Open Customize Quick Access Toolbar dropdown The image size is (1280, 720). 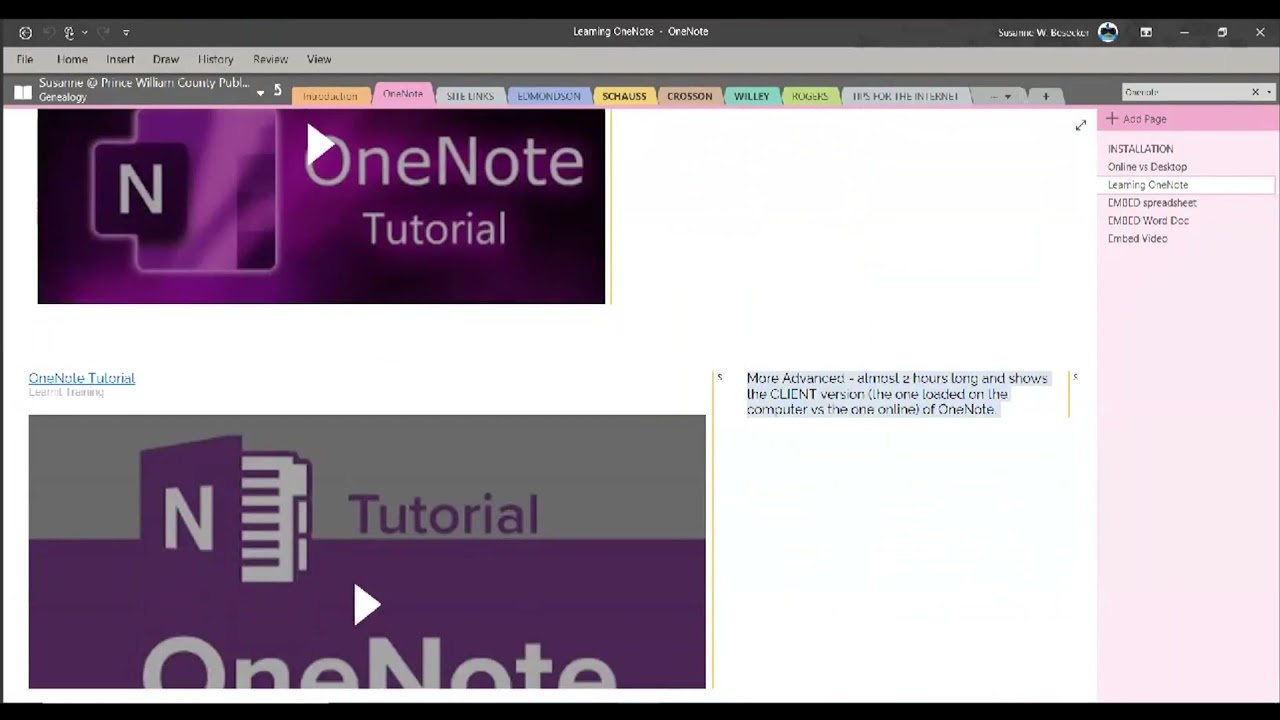[x=126, y=33]
